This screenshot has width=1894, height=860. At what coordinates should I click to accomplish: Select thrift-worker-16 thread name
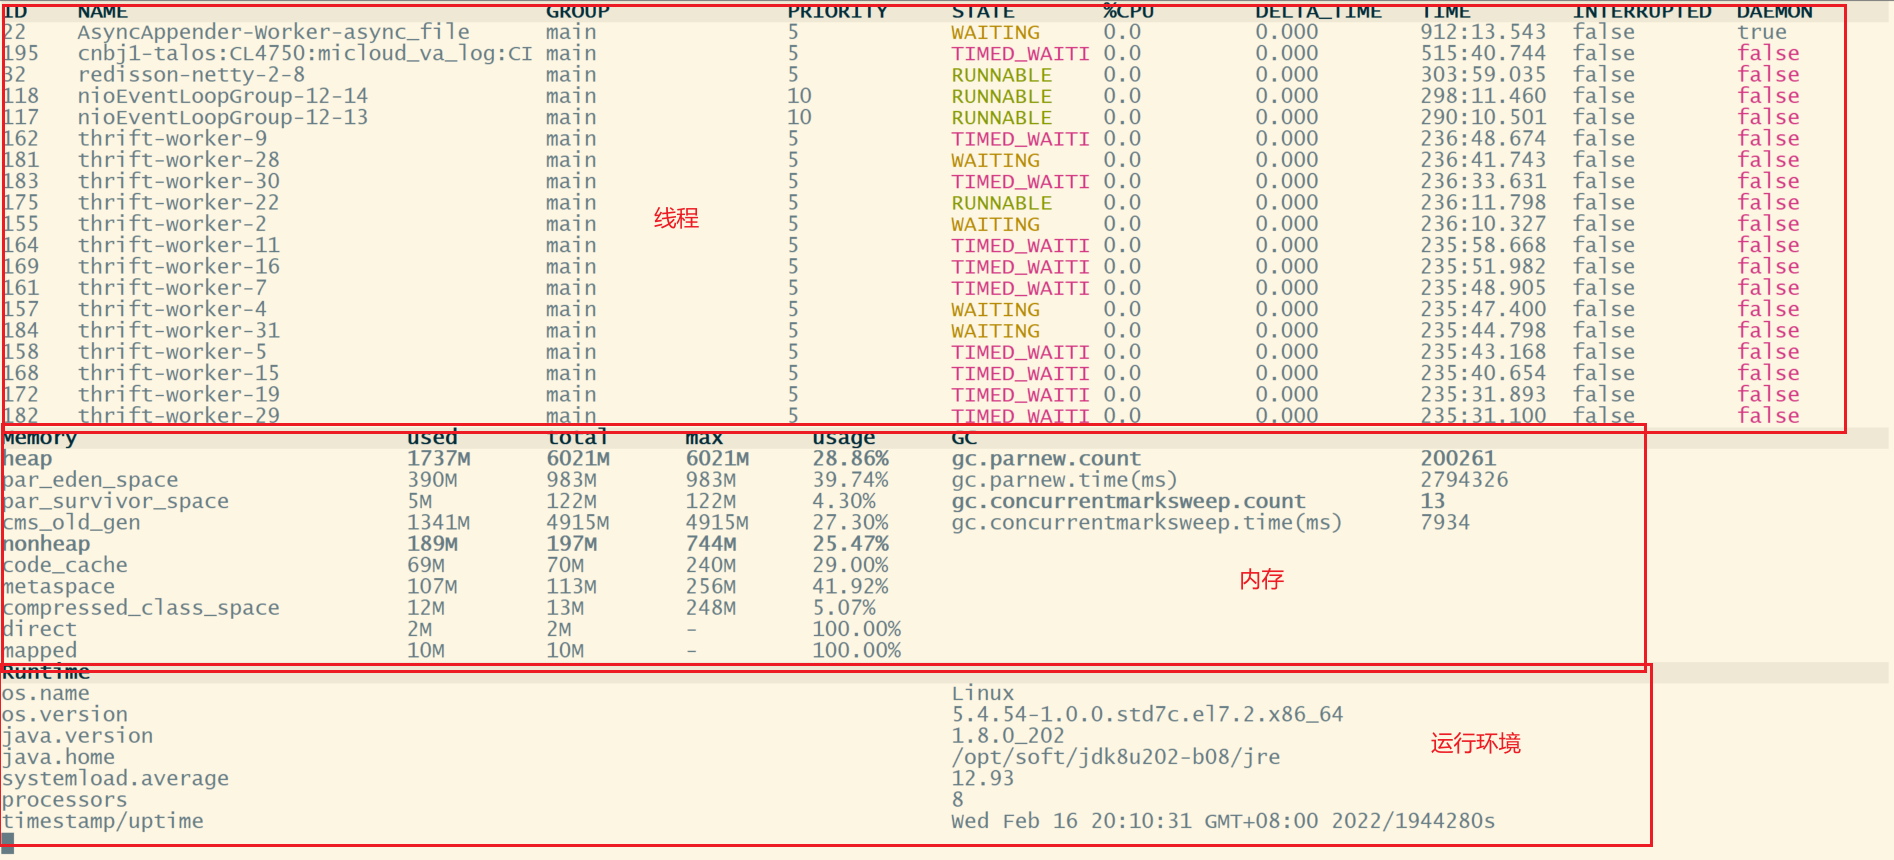[179, 267]
